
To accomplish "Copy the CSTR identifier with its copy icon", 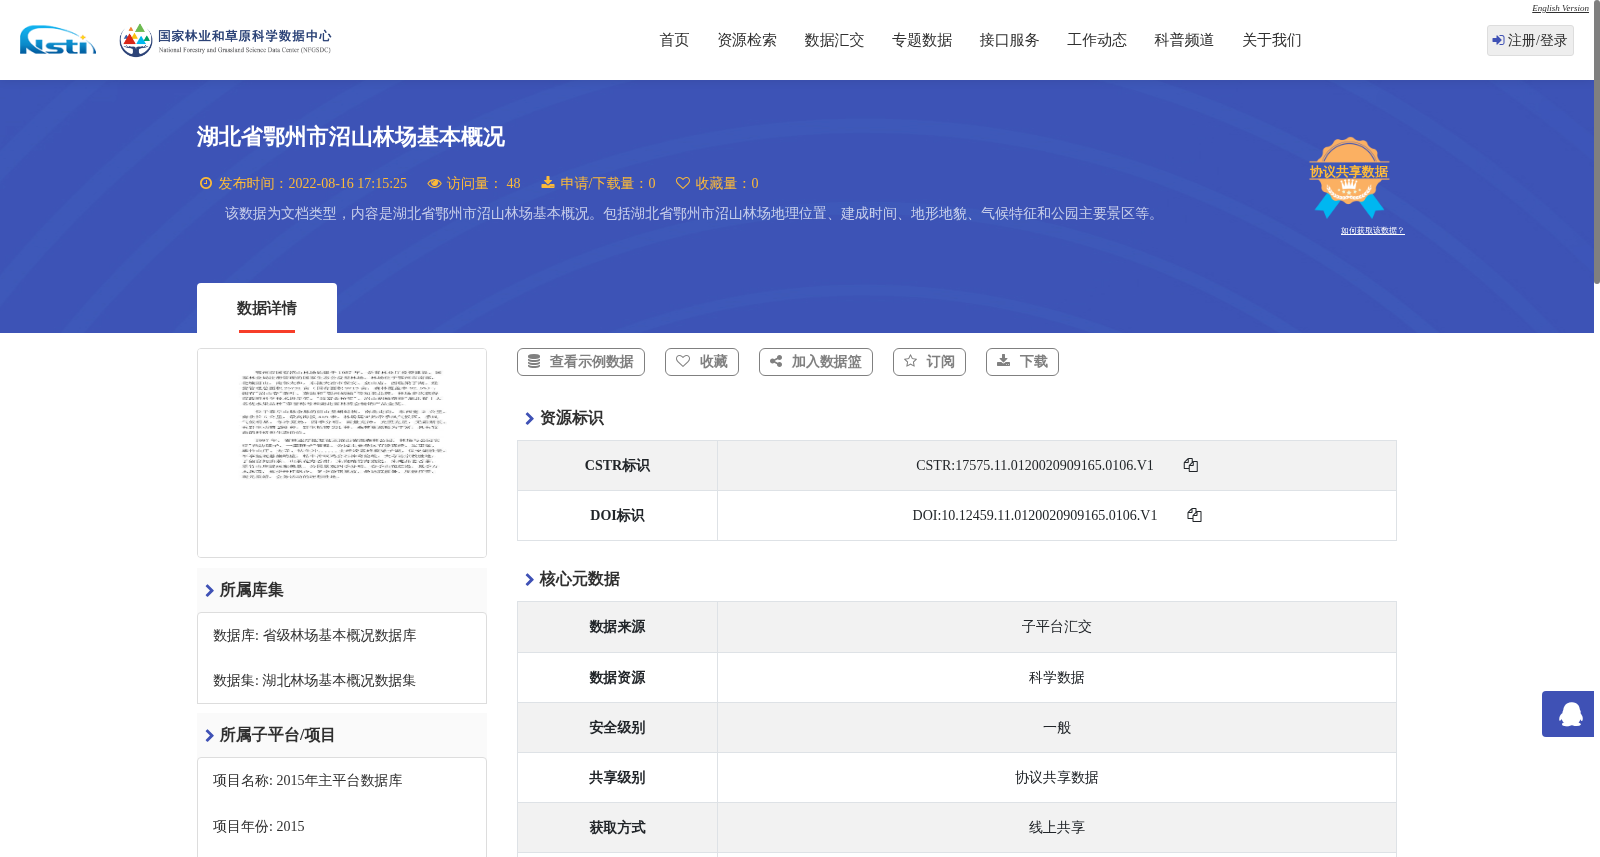I will pos(1190,465).
